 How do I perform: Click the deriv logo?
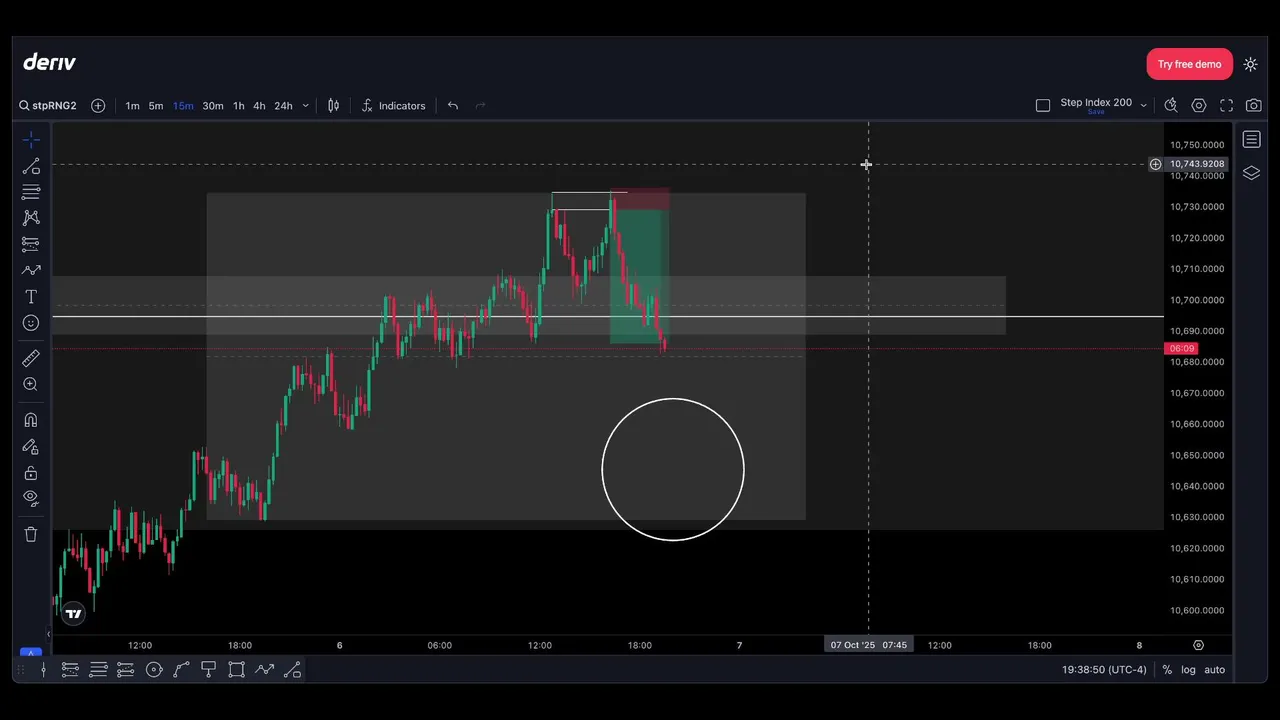pyautogui.click(x=50, y=62)
